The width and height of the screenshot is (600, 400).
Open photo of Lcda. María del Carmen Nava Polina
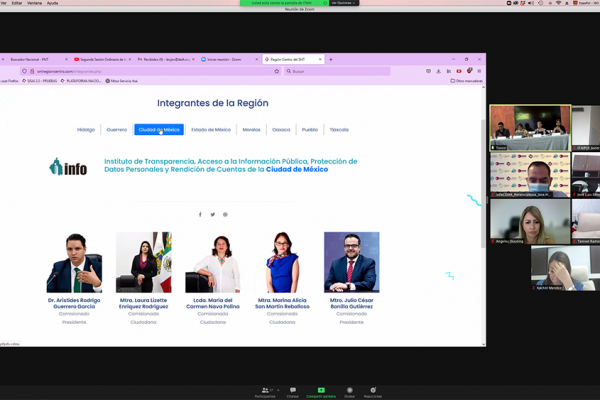[213, 262]
